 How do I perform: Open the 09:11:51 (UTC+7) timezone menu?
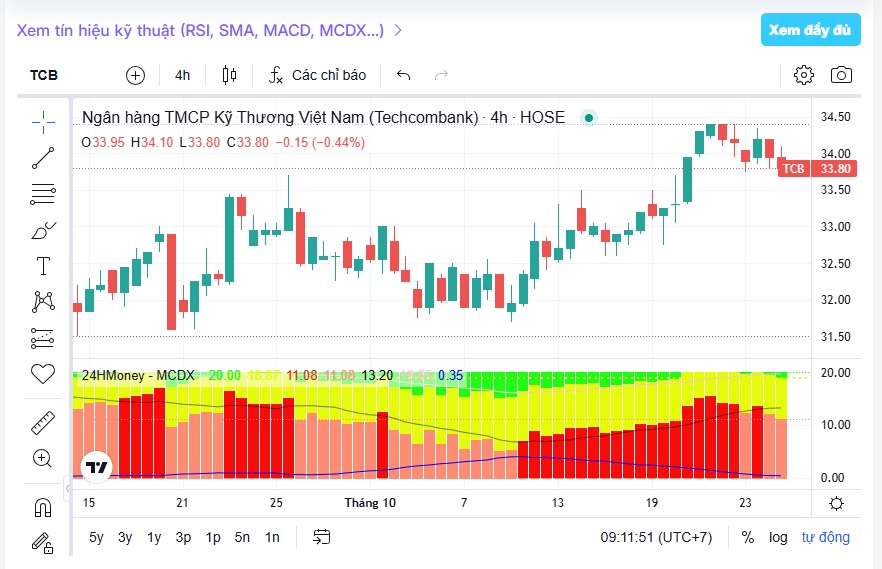[656, 537]
